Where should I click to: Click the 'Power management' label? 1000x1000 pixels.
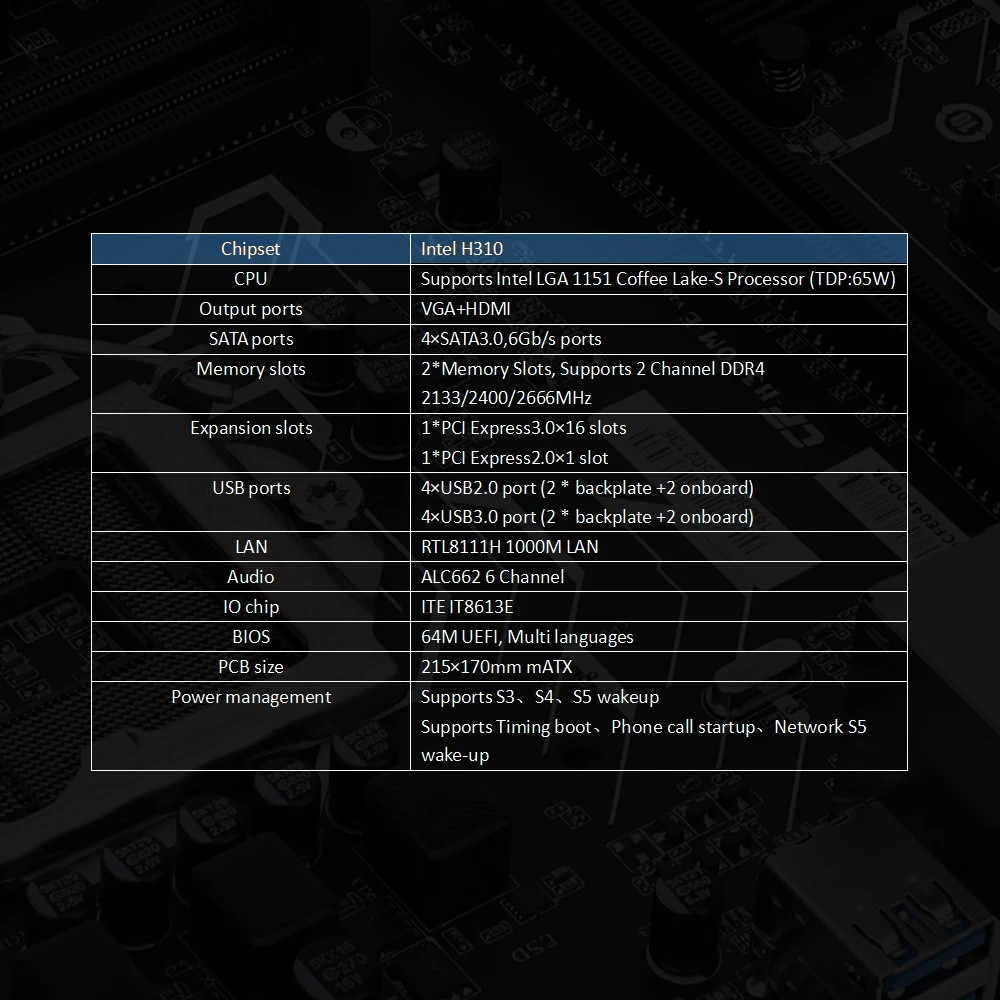click(251, 697)
